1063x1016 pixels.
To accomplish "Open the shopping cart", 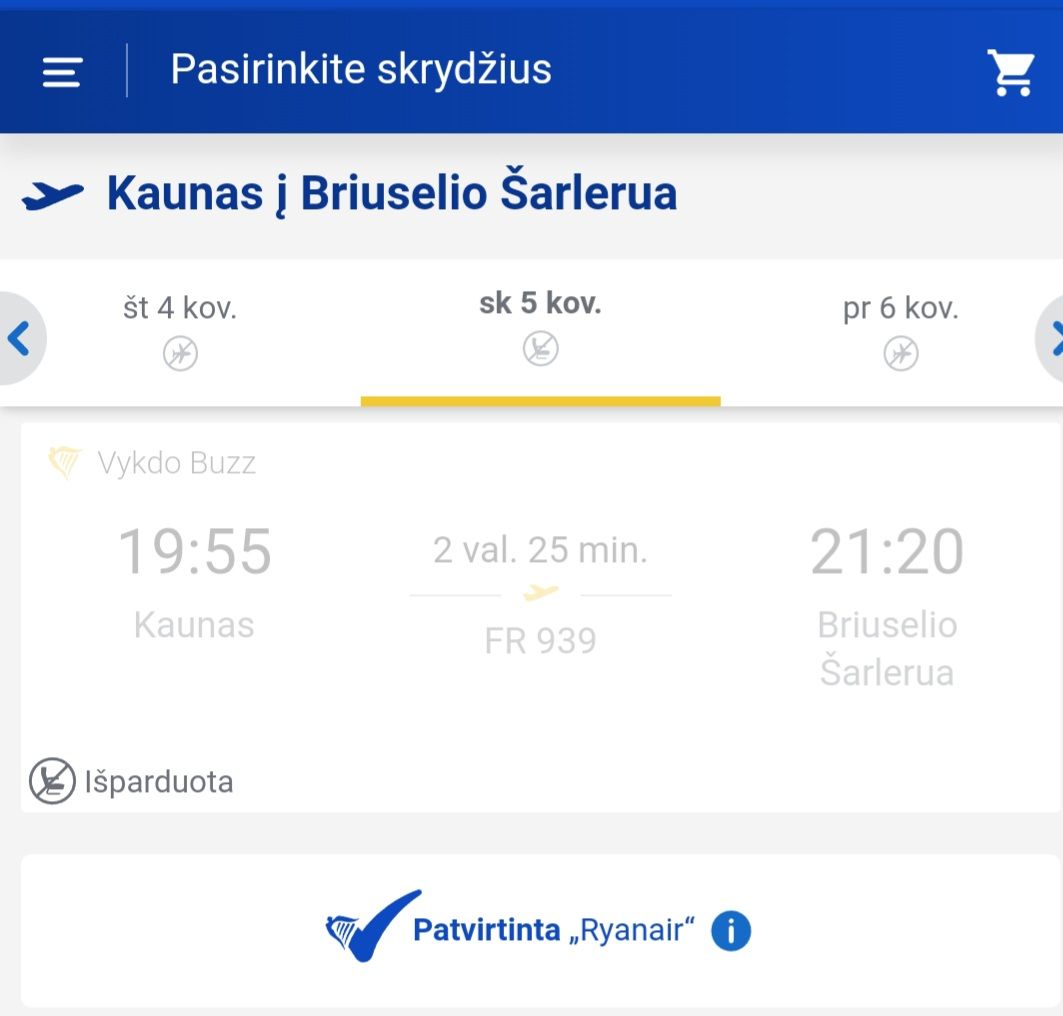I will point(1011,72).
